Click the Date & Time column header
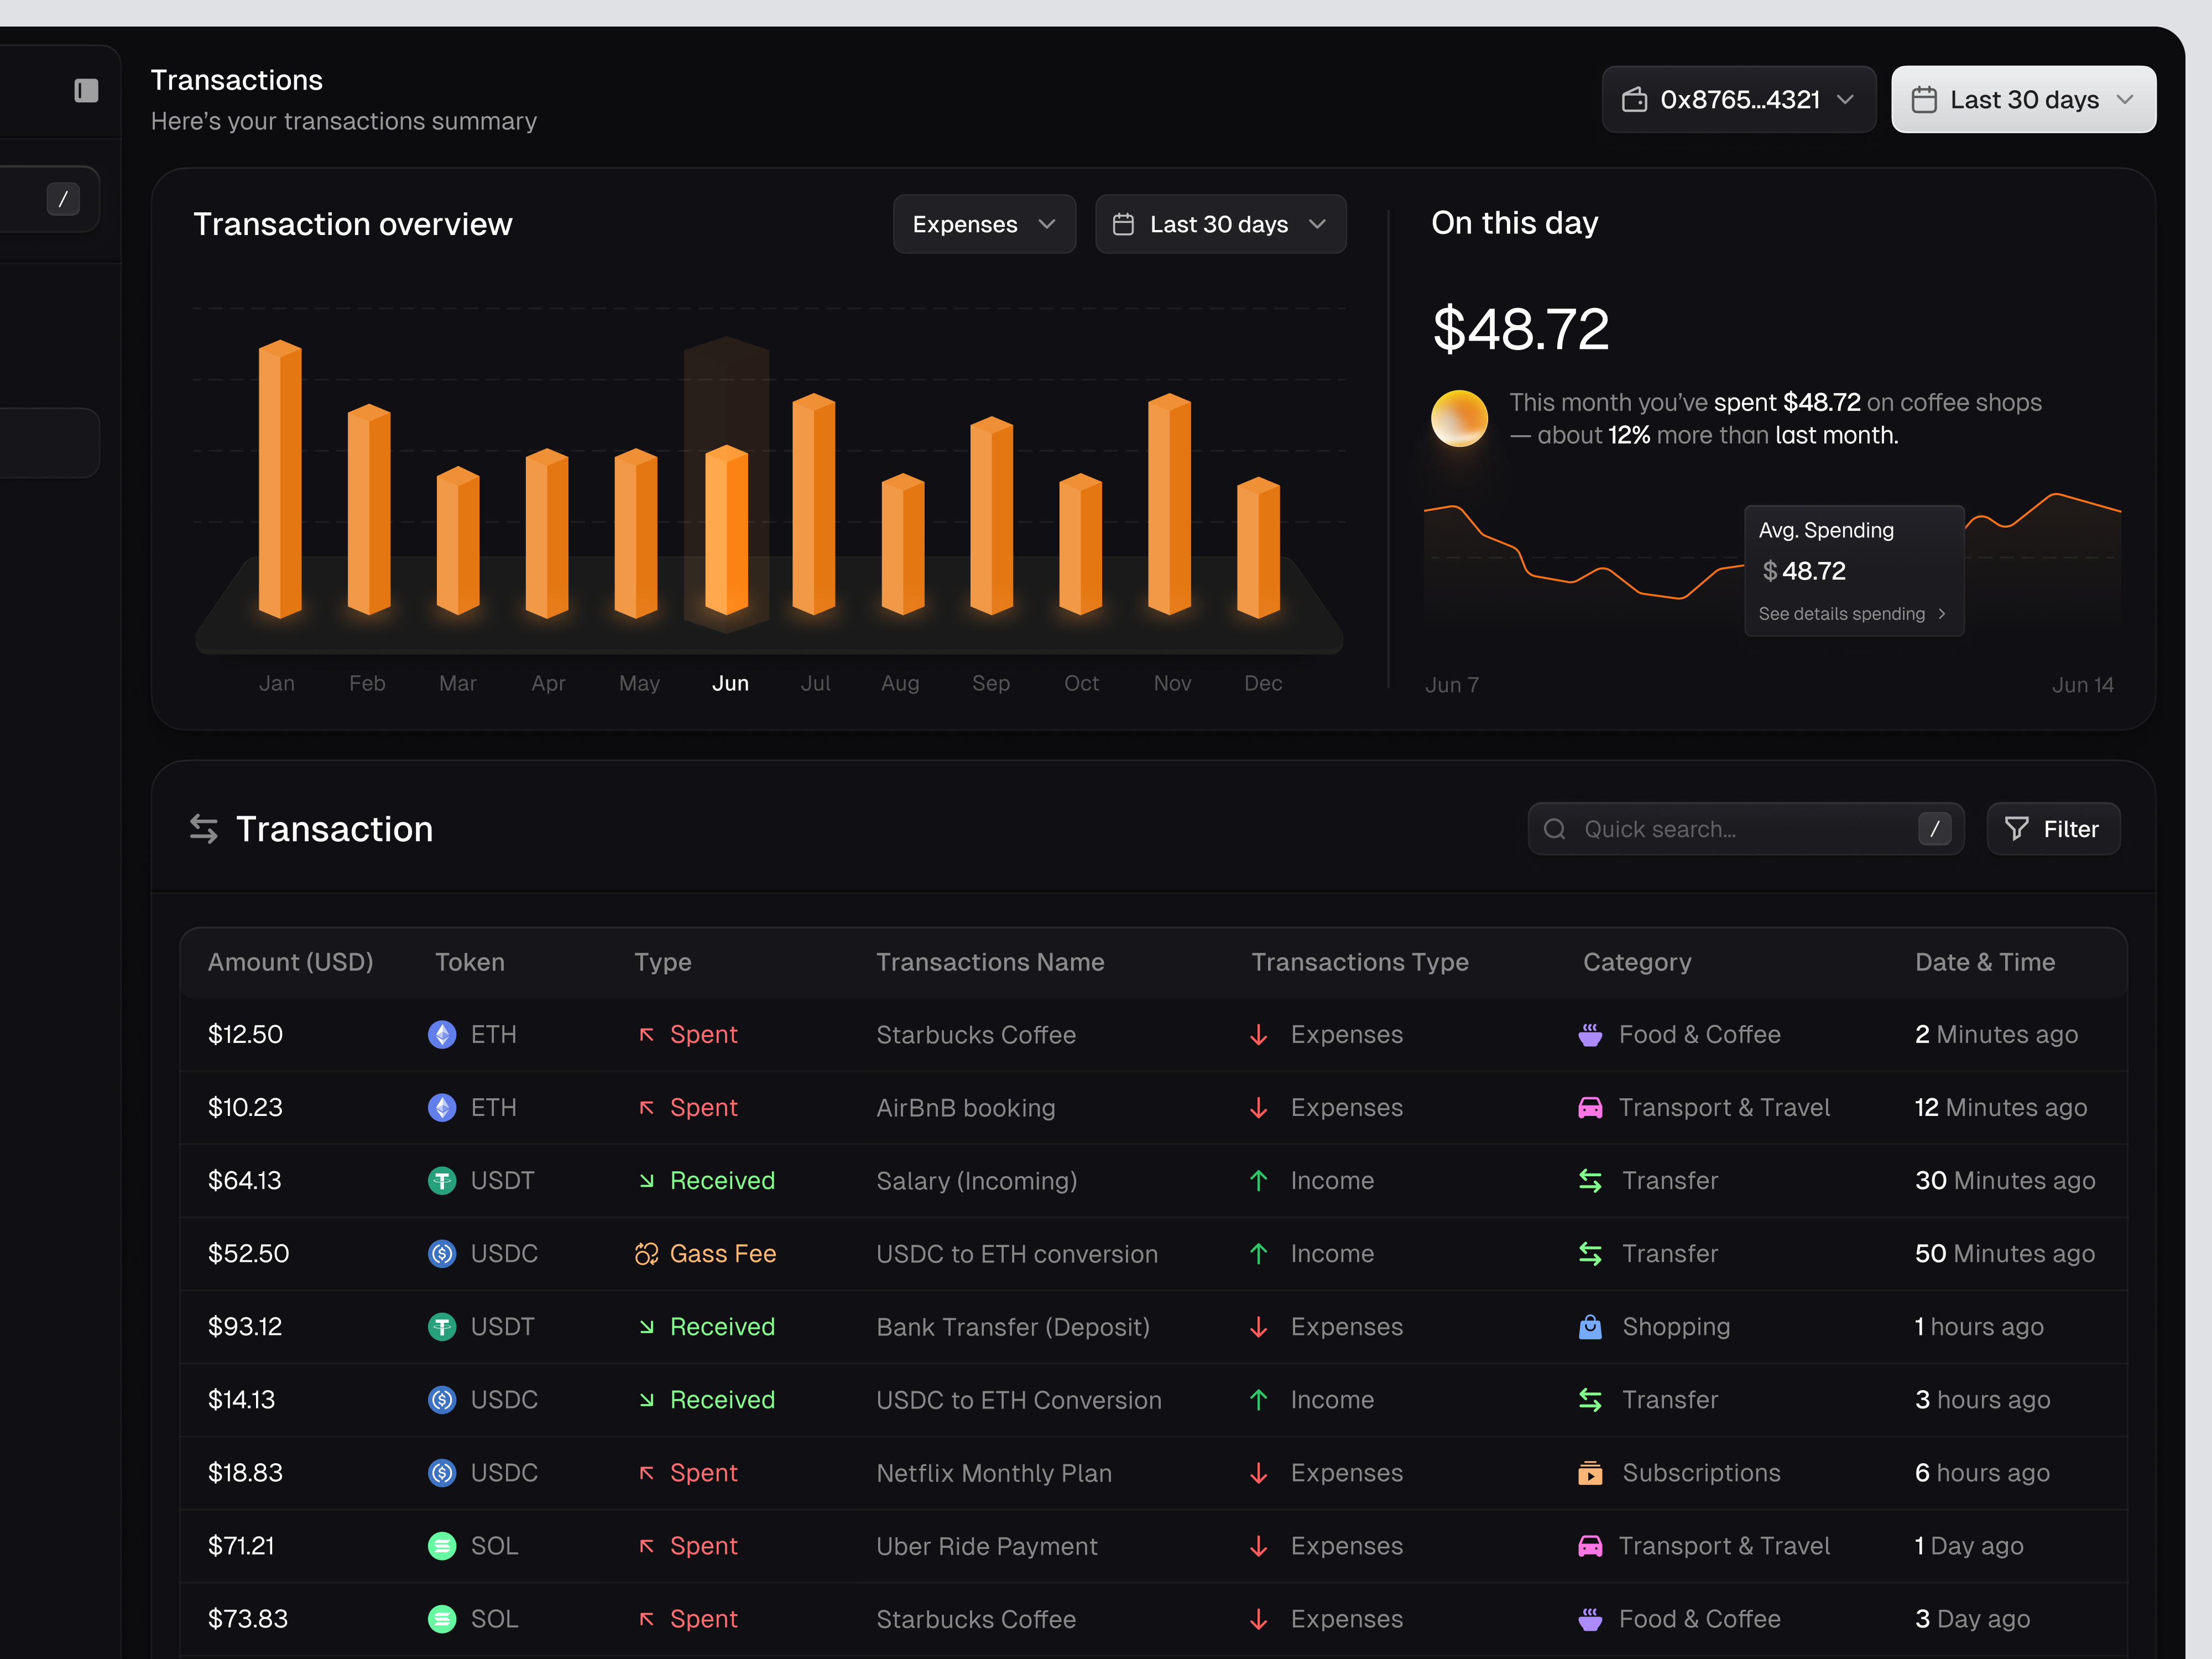2212x1659 pixels. pos(1985,962)
